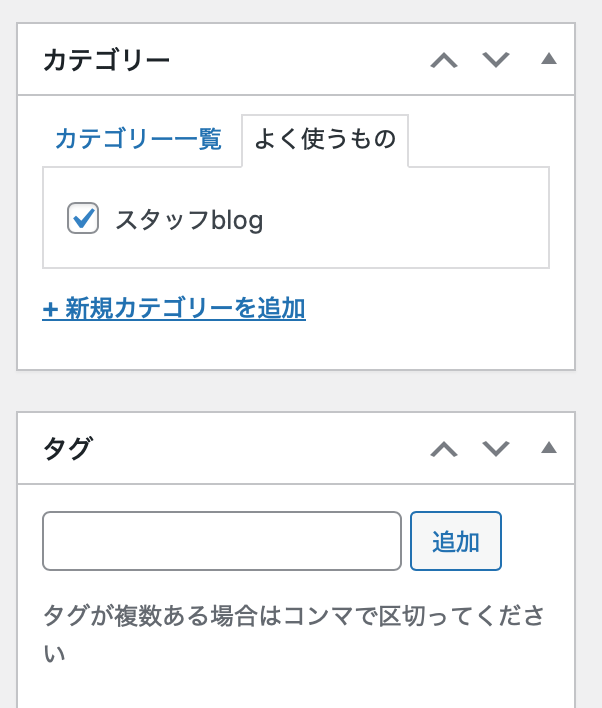602x708 pixels.
Task: Collapse the カテゴリー panel with triangle toggle
Action: click(549, 59)
